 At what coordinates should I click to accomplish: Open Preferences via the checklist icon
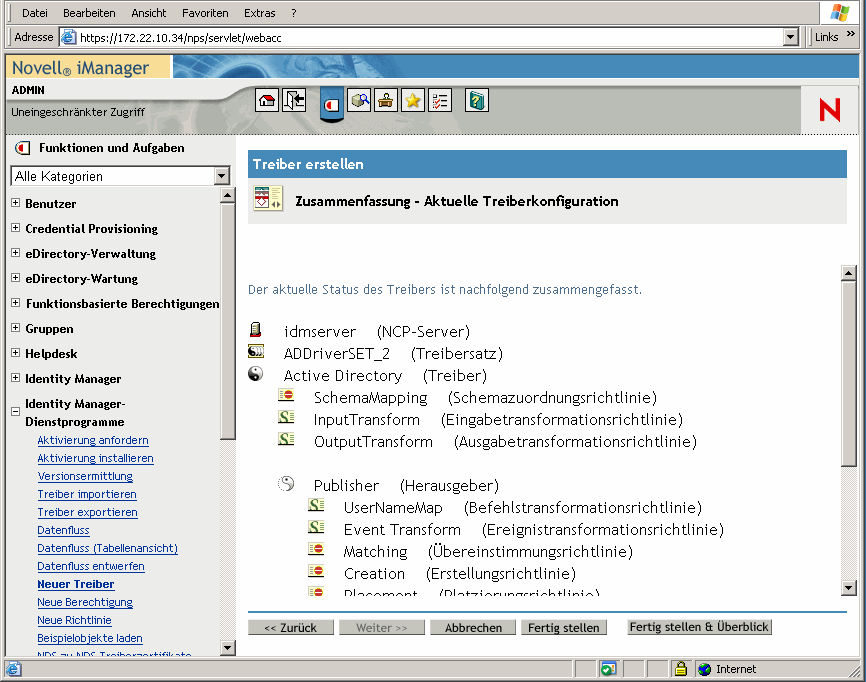click(440, 101)
